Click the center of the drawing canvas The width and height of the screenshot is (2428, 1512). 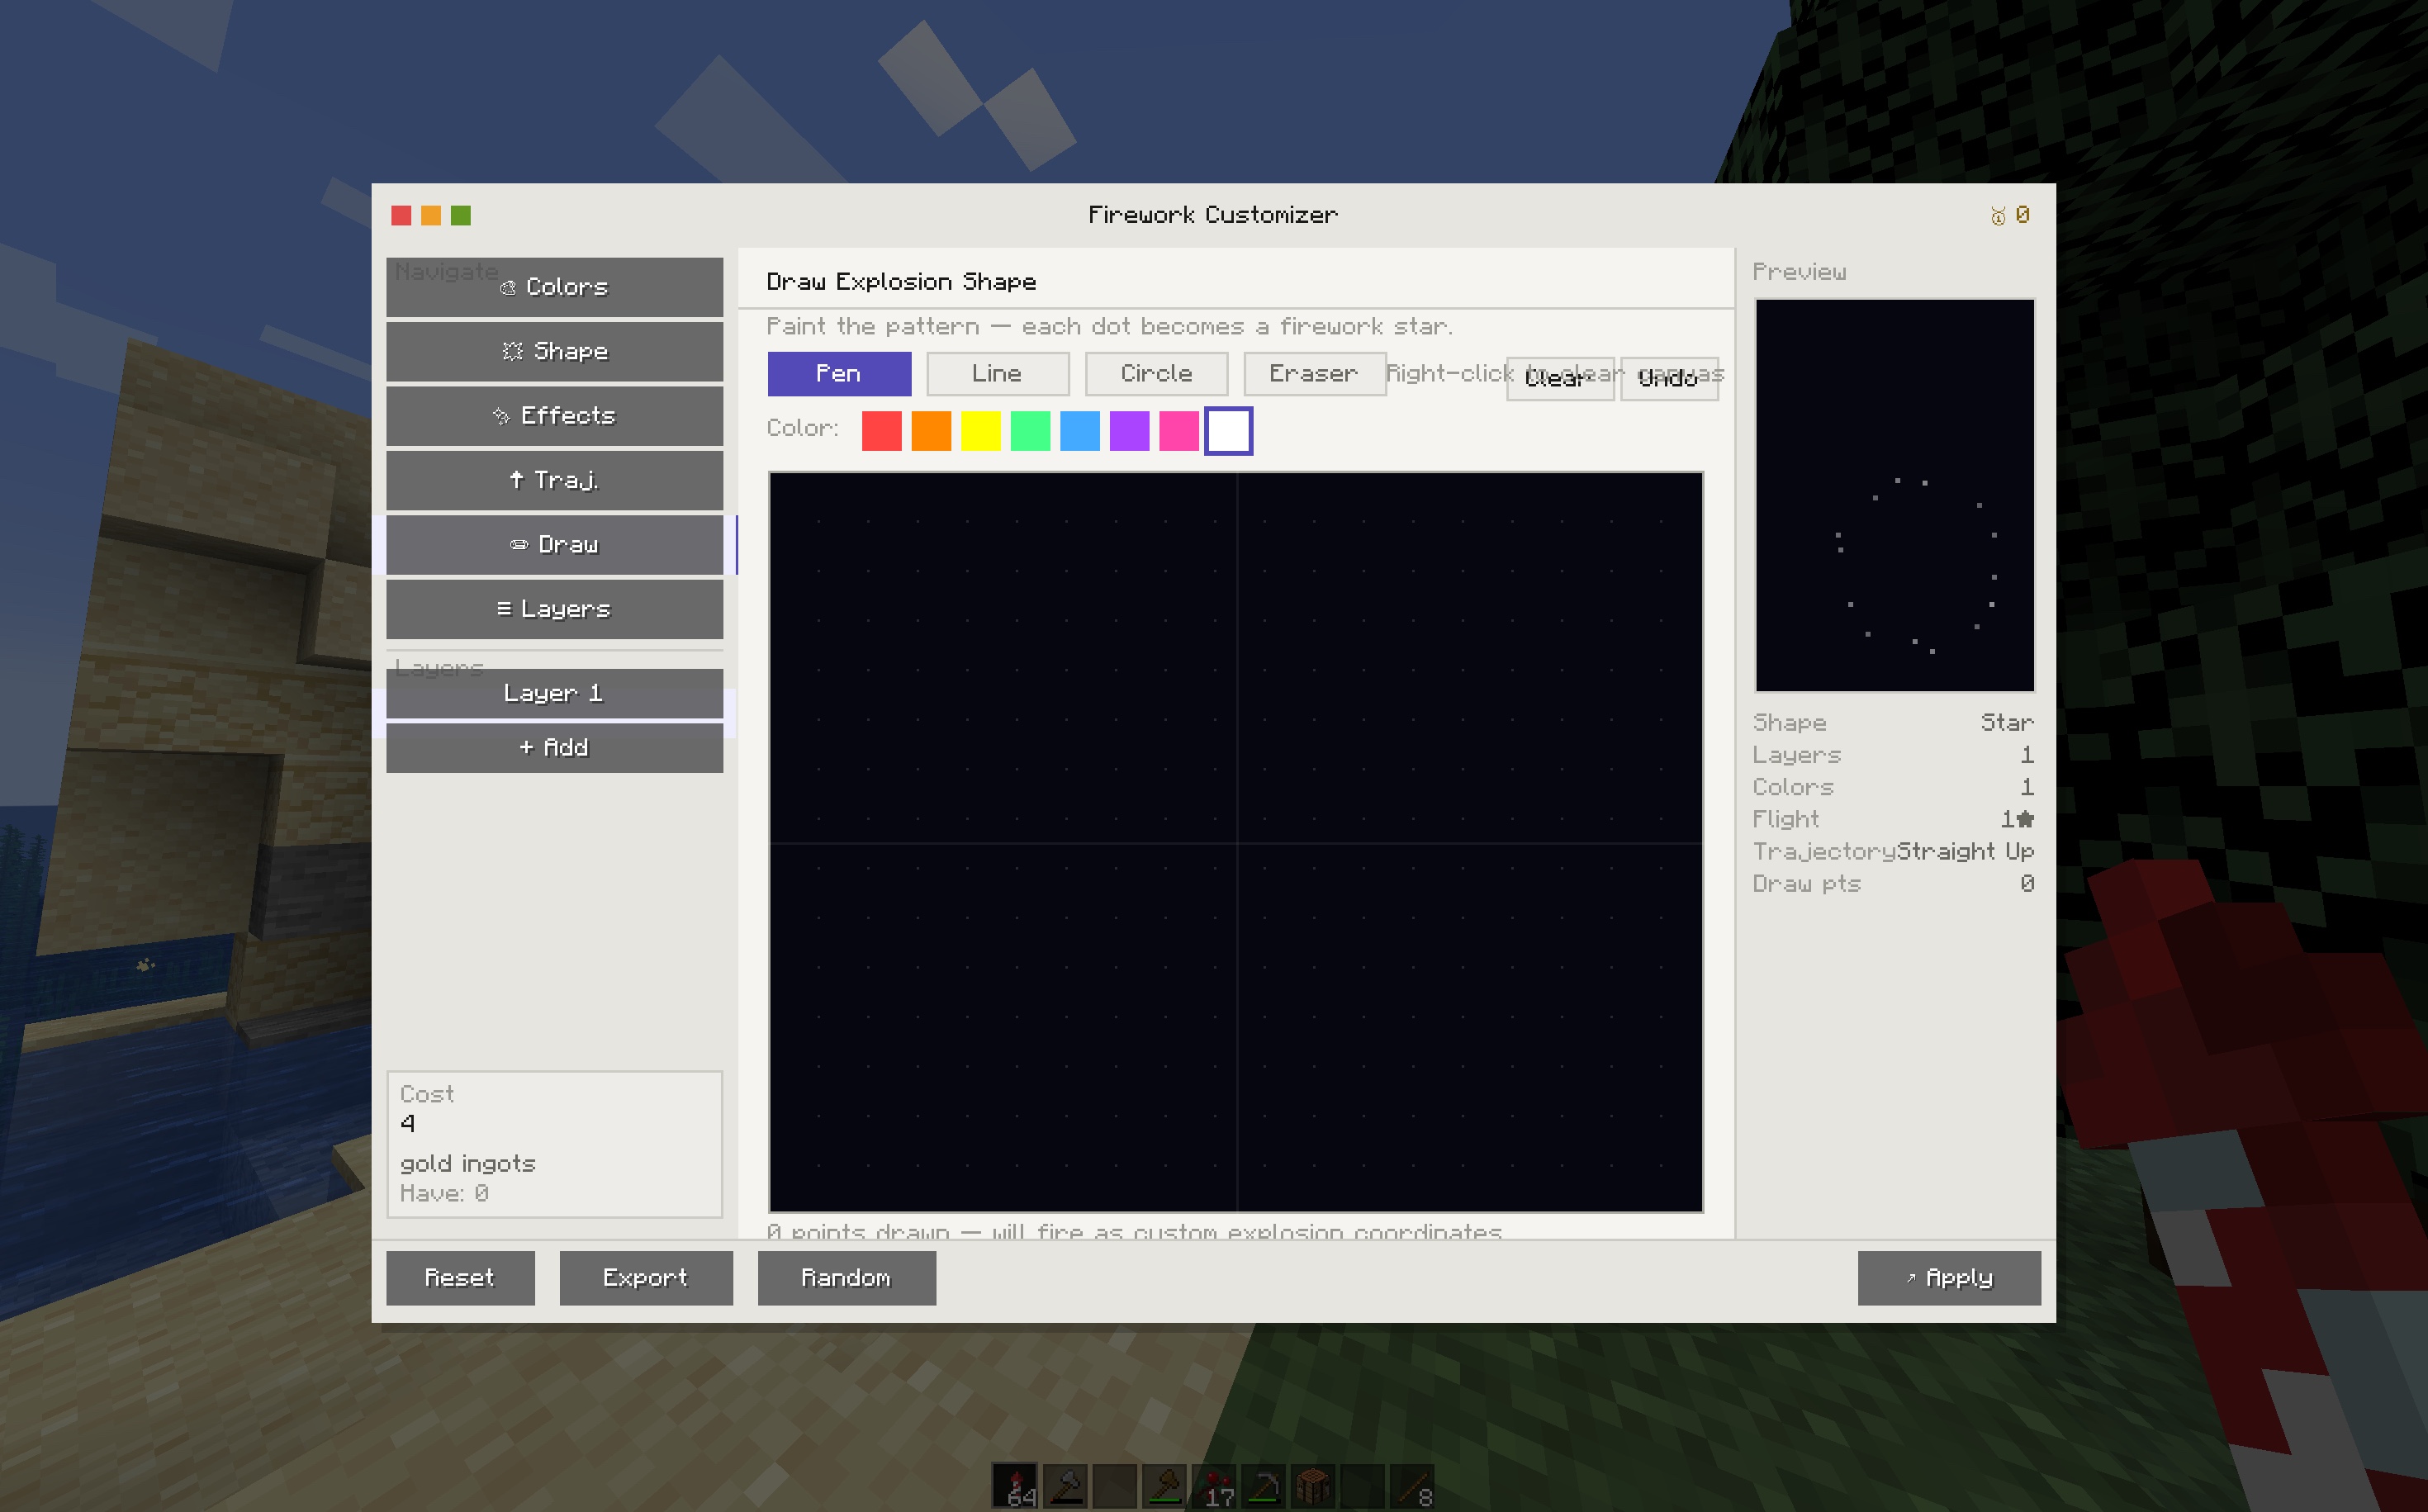tap(1236, 842)
